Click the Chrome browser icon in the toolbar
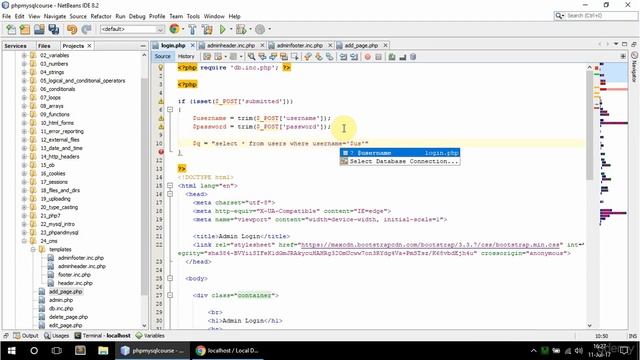Screen dimensions: 640x360 (x=174, y=29)
